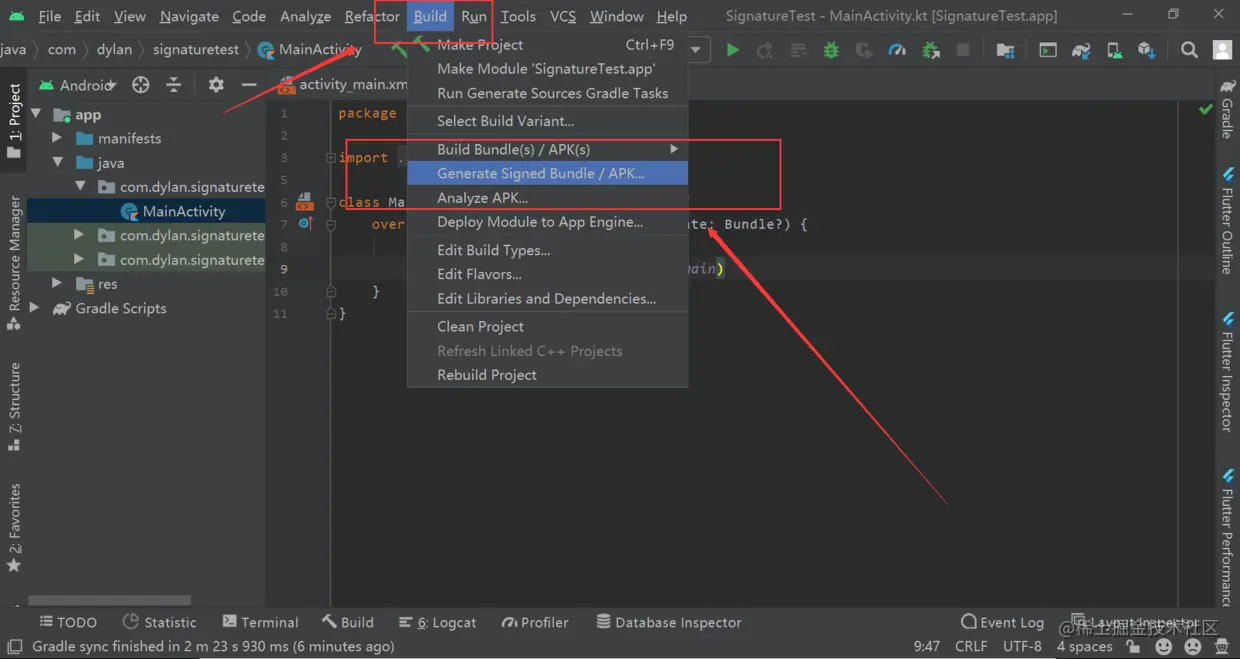Viewport: 1240px width, 659px height.
Task: Expand the Gradle Scripts node
Action: point(35,308)
